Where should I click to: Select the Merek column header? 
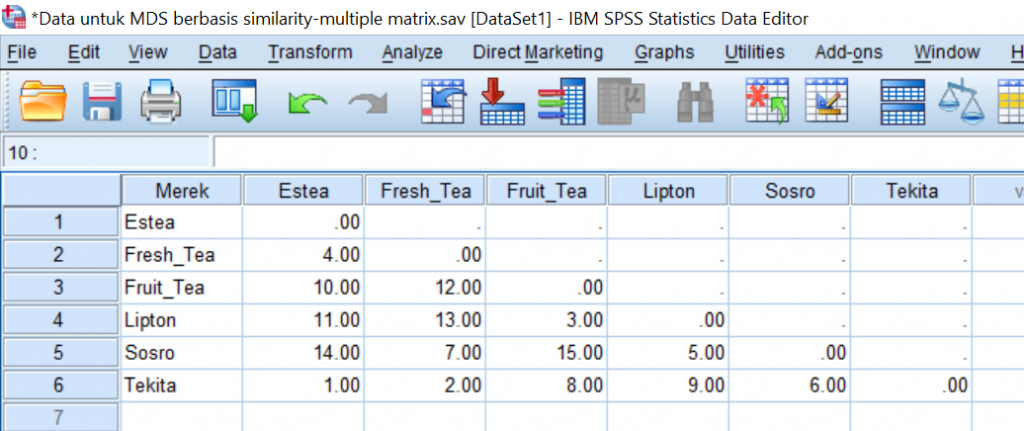[182, 190]
